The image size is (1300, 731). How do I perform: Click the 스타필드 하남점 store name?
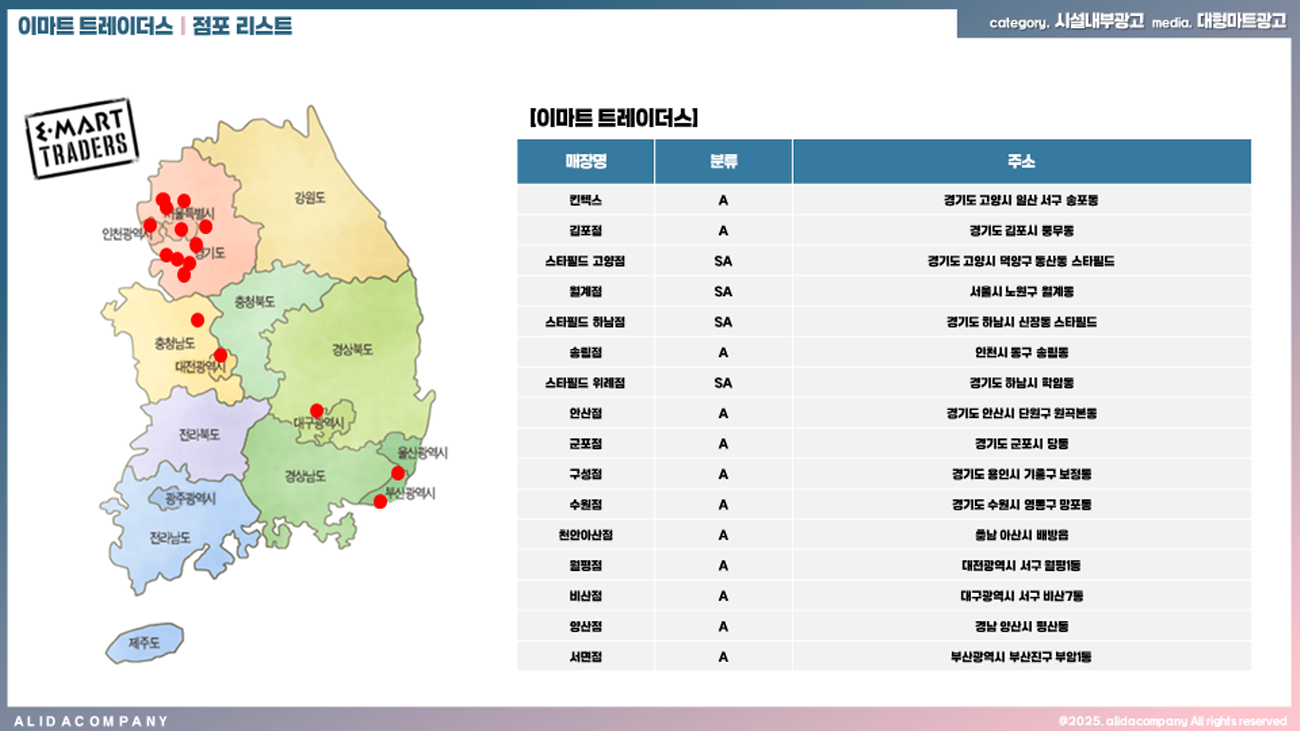(585, 322)
